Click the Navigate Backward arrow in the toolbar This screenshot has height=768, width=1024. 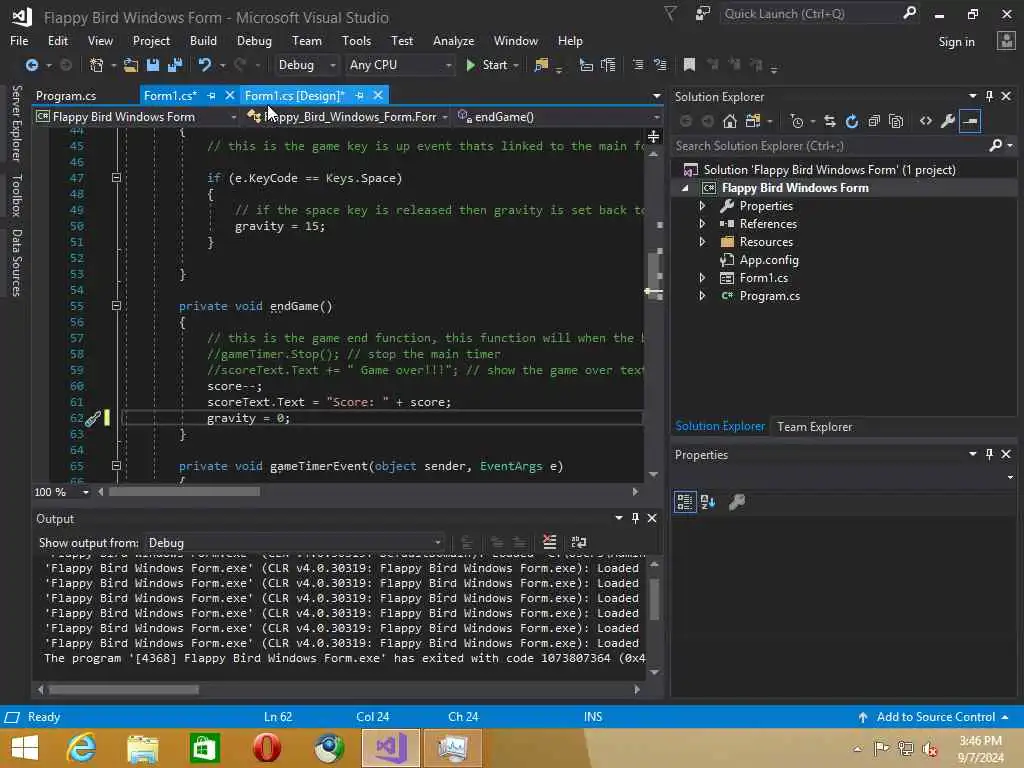point(31,65)
